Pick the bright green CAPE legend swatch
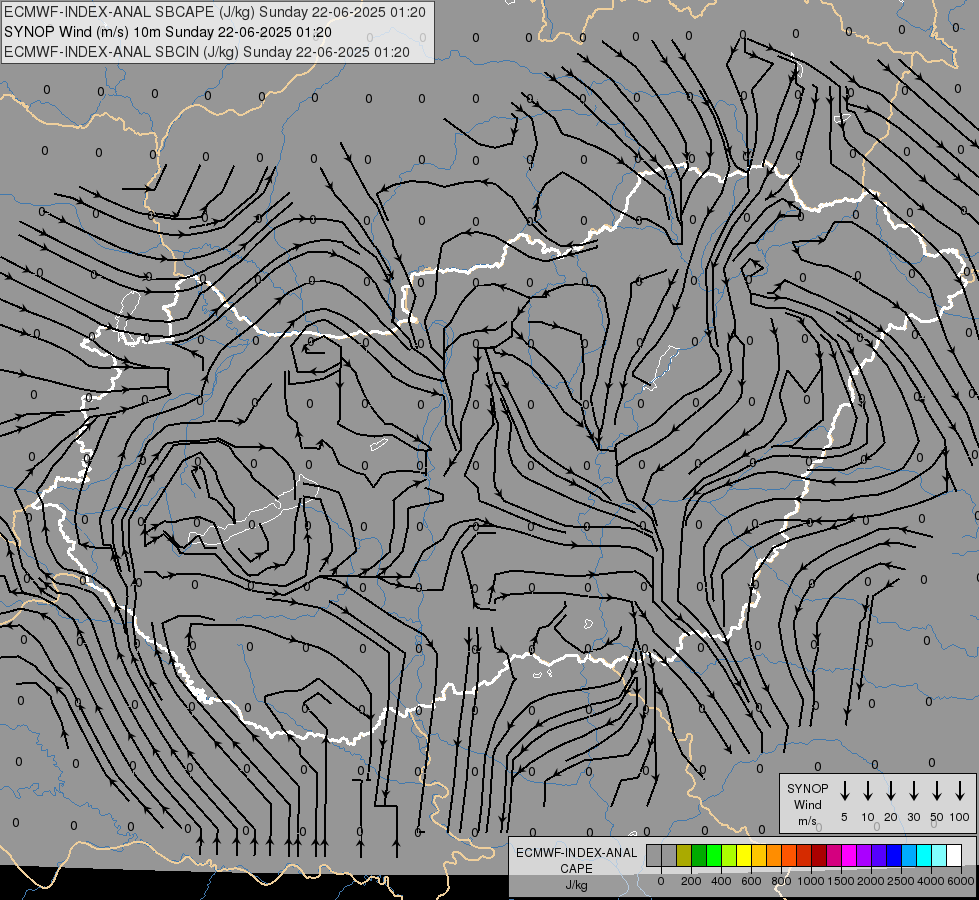 pyautogui.click(x=714, y=855)
